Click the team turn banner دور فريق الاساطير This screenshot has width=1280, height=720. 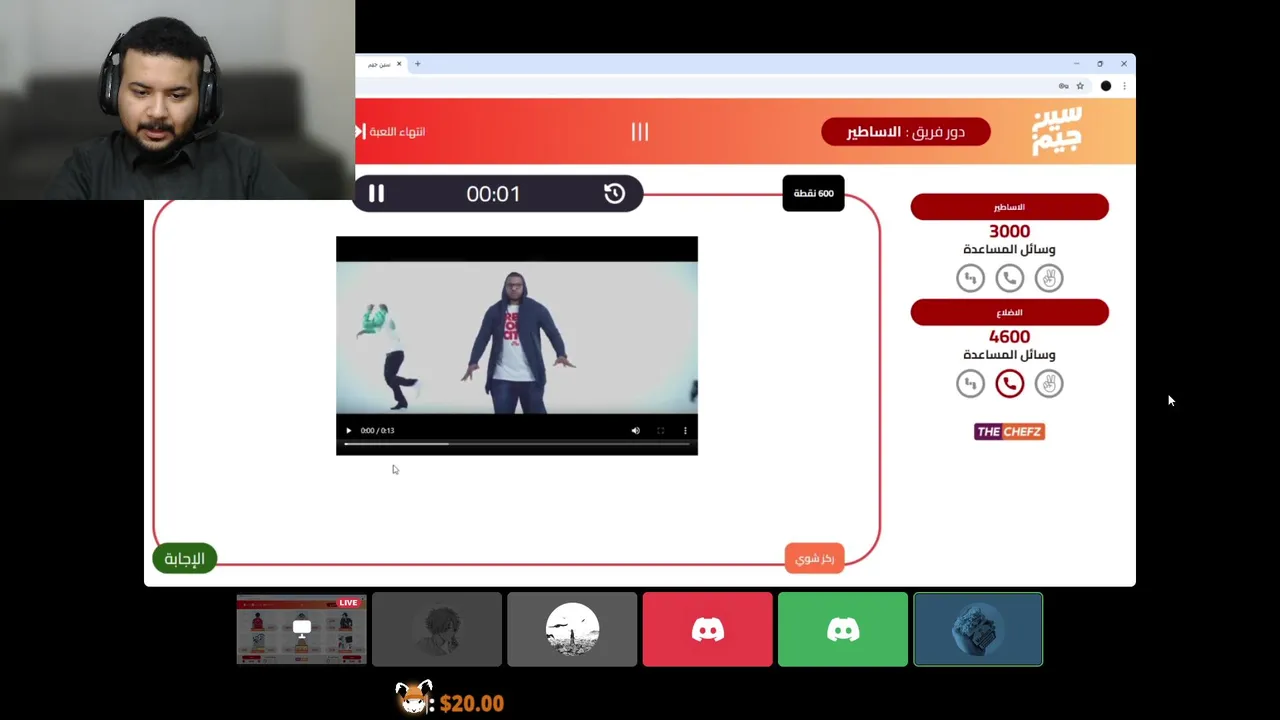(x=906, y=132)
